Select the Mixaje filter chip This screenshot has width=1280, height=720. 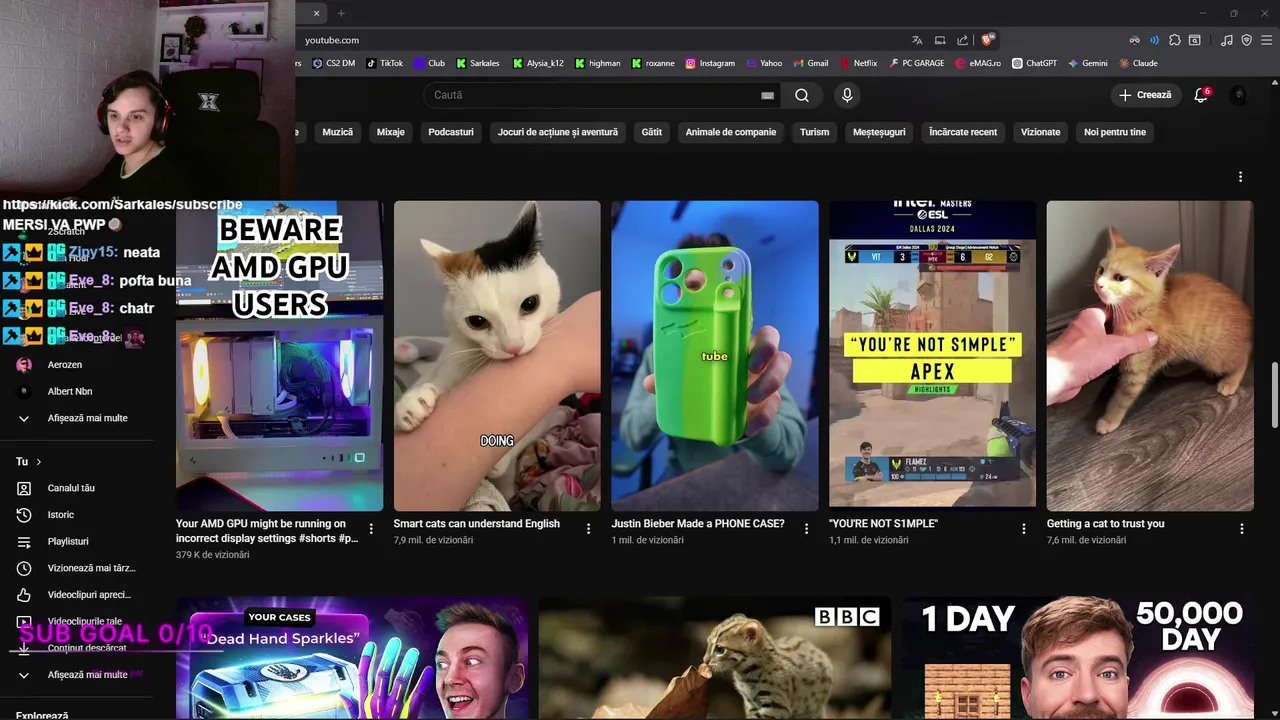click(391, 132)
